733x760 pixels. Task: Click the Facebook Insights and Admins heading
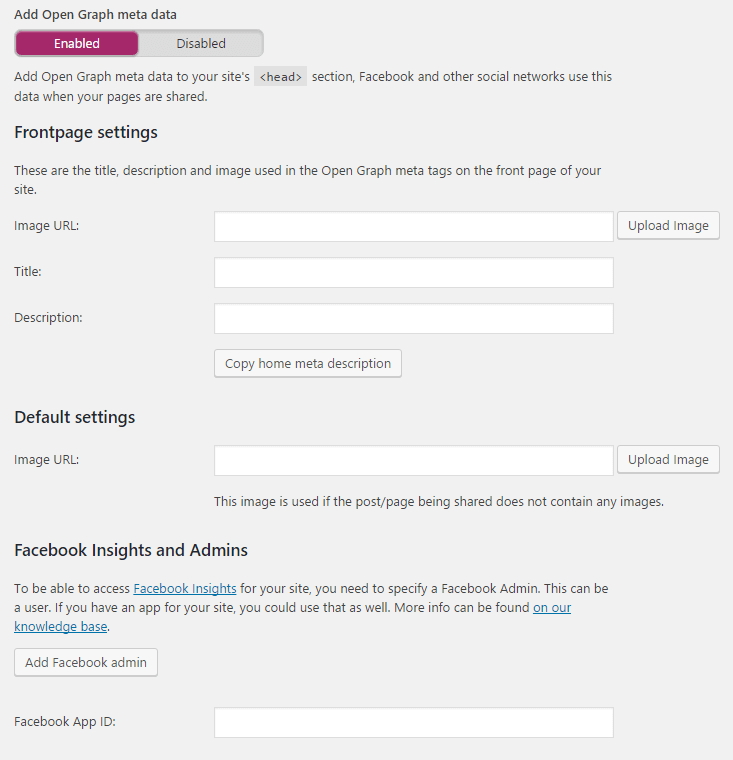click(x=131, y=550)
